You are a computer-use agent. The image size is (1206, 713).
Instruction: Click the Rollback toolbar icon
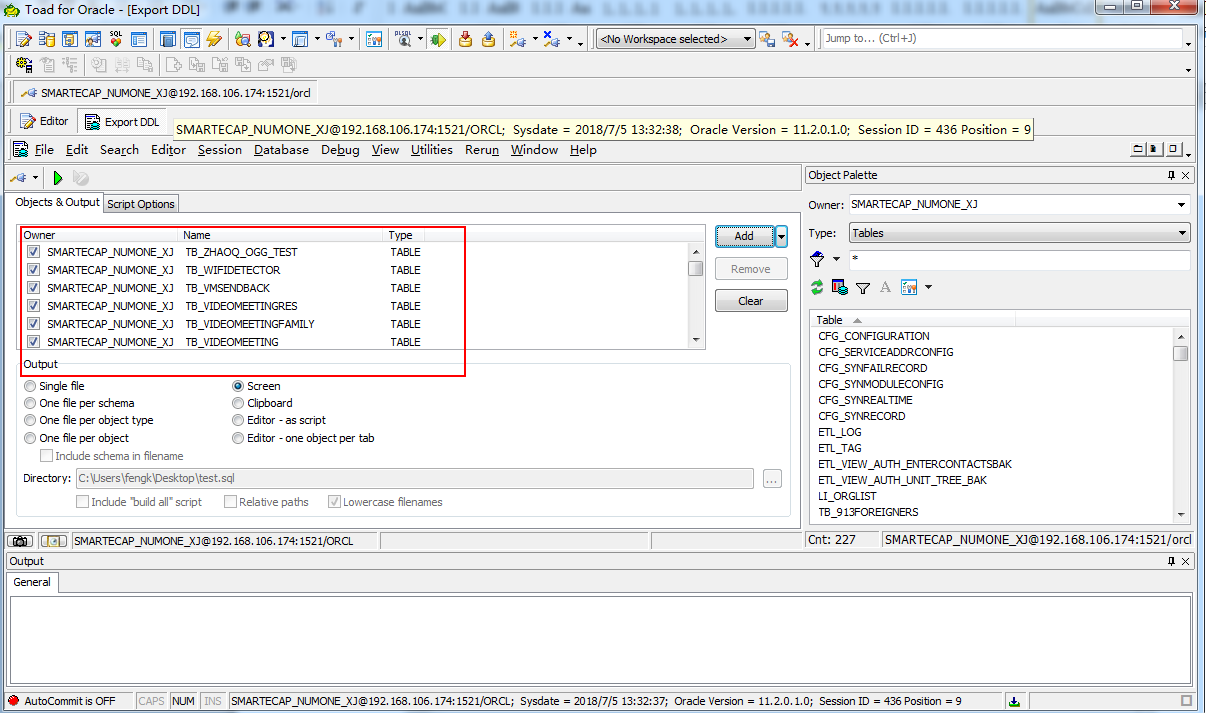pyautogui.click(x=488, y=39)
